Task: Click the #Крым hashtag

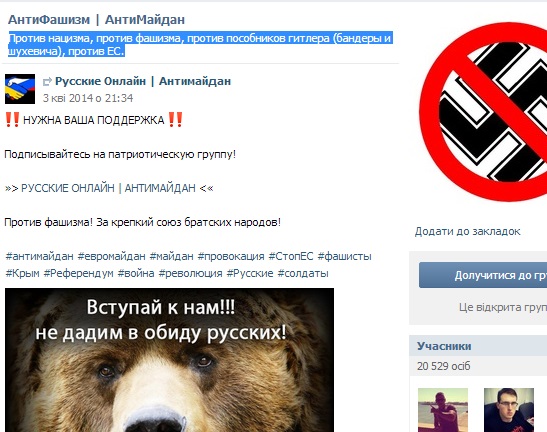Action: (22, 273)
